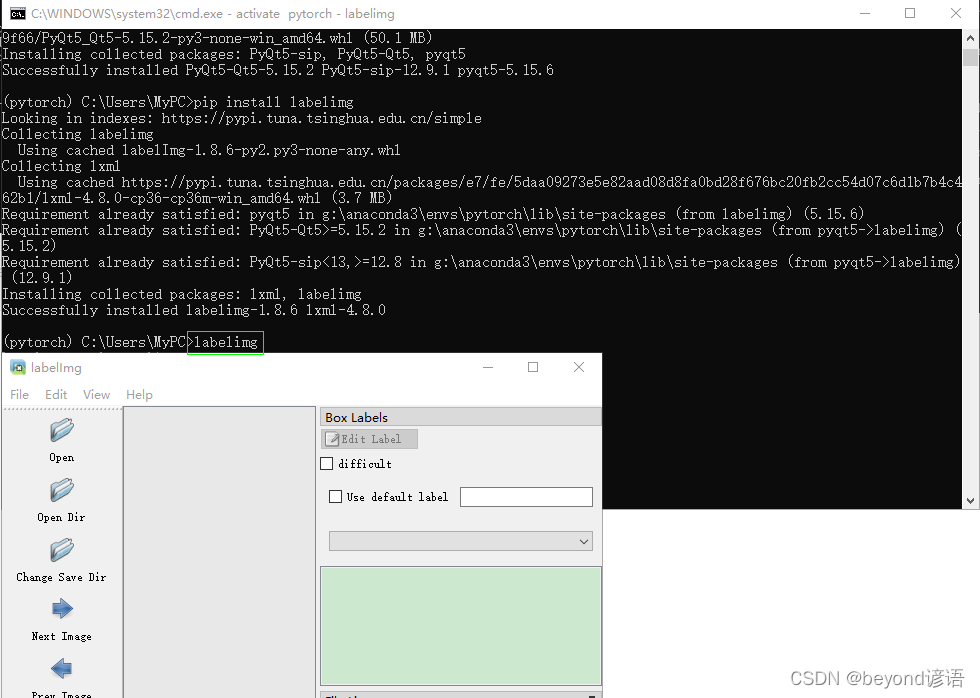Check Use default label option
This screenshot has width=980, height=698.
[x=336, y=497]
